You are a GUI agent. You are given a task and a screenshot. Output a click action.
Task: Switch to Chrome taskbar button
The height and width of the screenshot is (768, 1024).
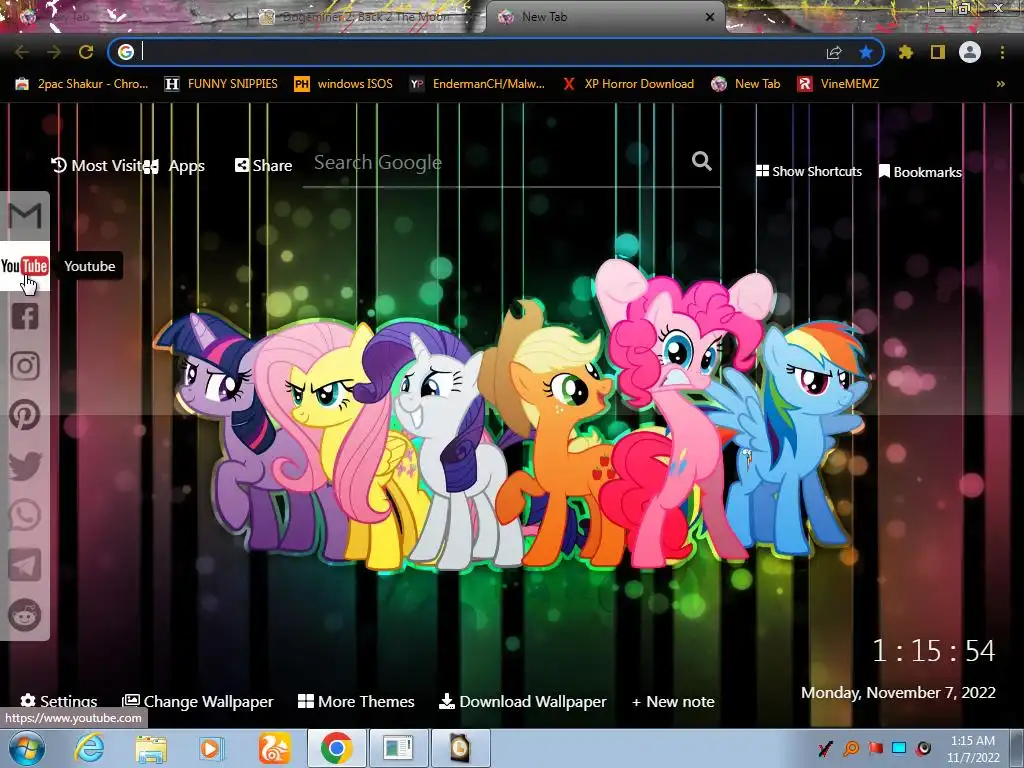tap(336, 748)
